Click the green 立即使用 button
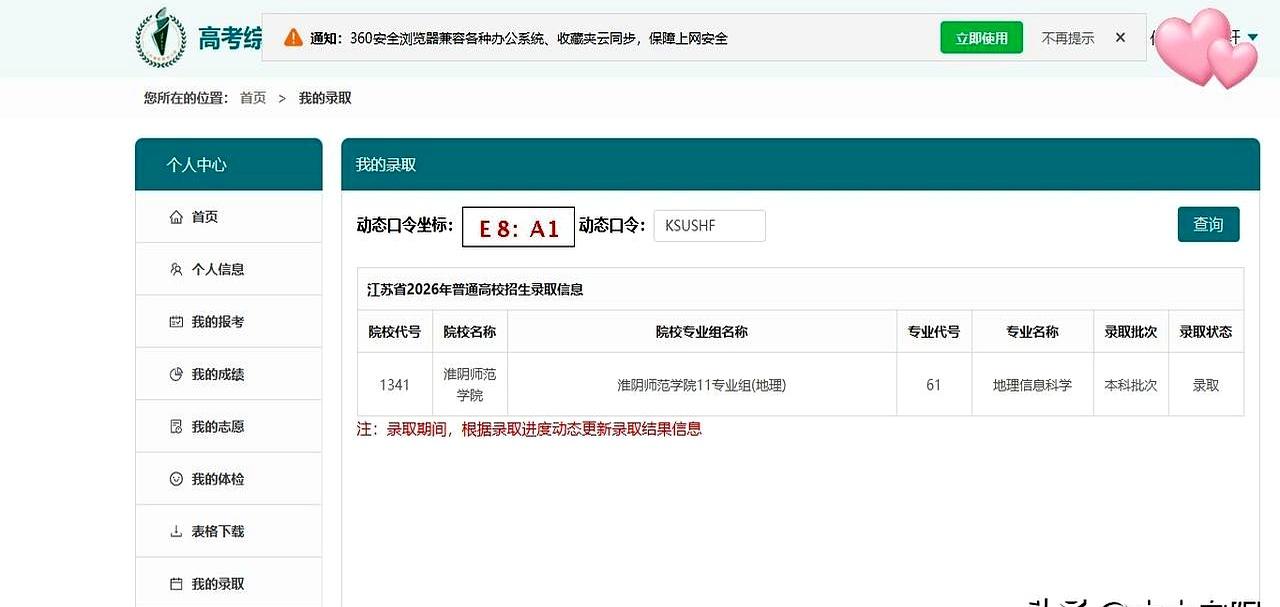This screenshot has width=1280, height=607. (982, 38)
